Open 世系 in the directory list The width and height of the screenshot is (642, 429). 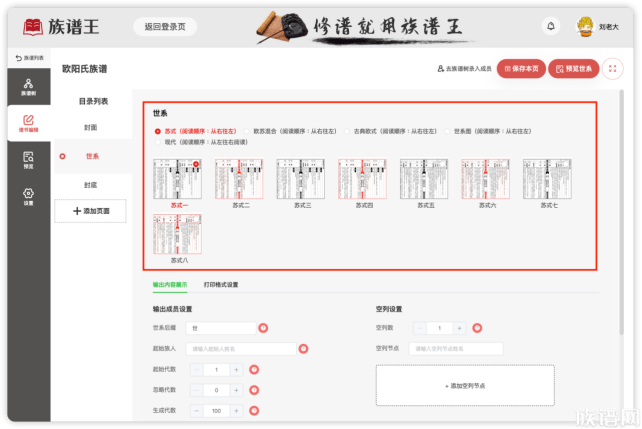pyautogui.click(x=93, y=156)
